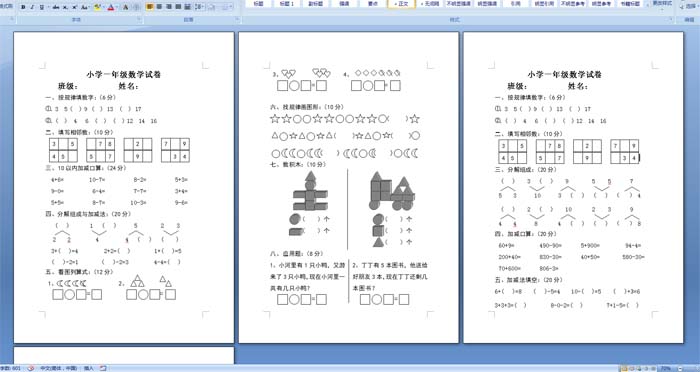Apply Italic formatting in the ribbon
This screenshot has width=700, height=372.
coord(32,7)
